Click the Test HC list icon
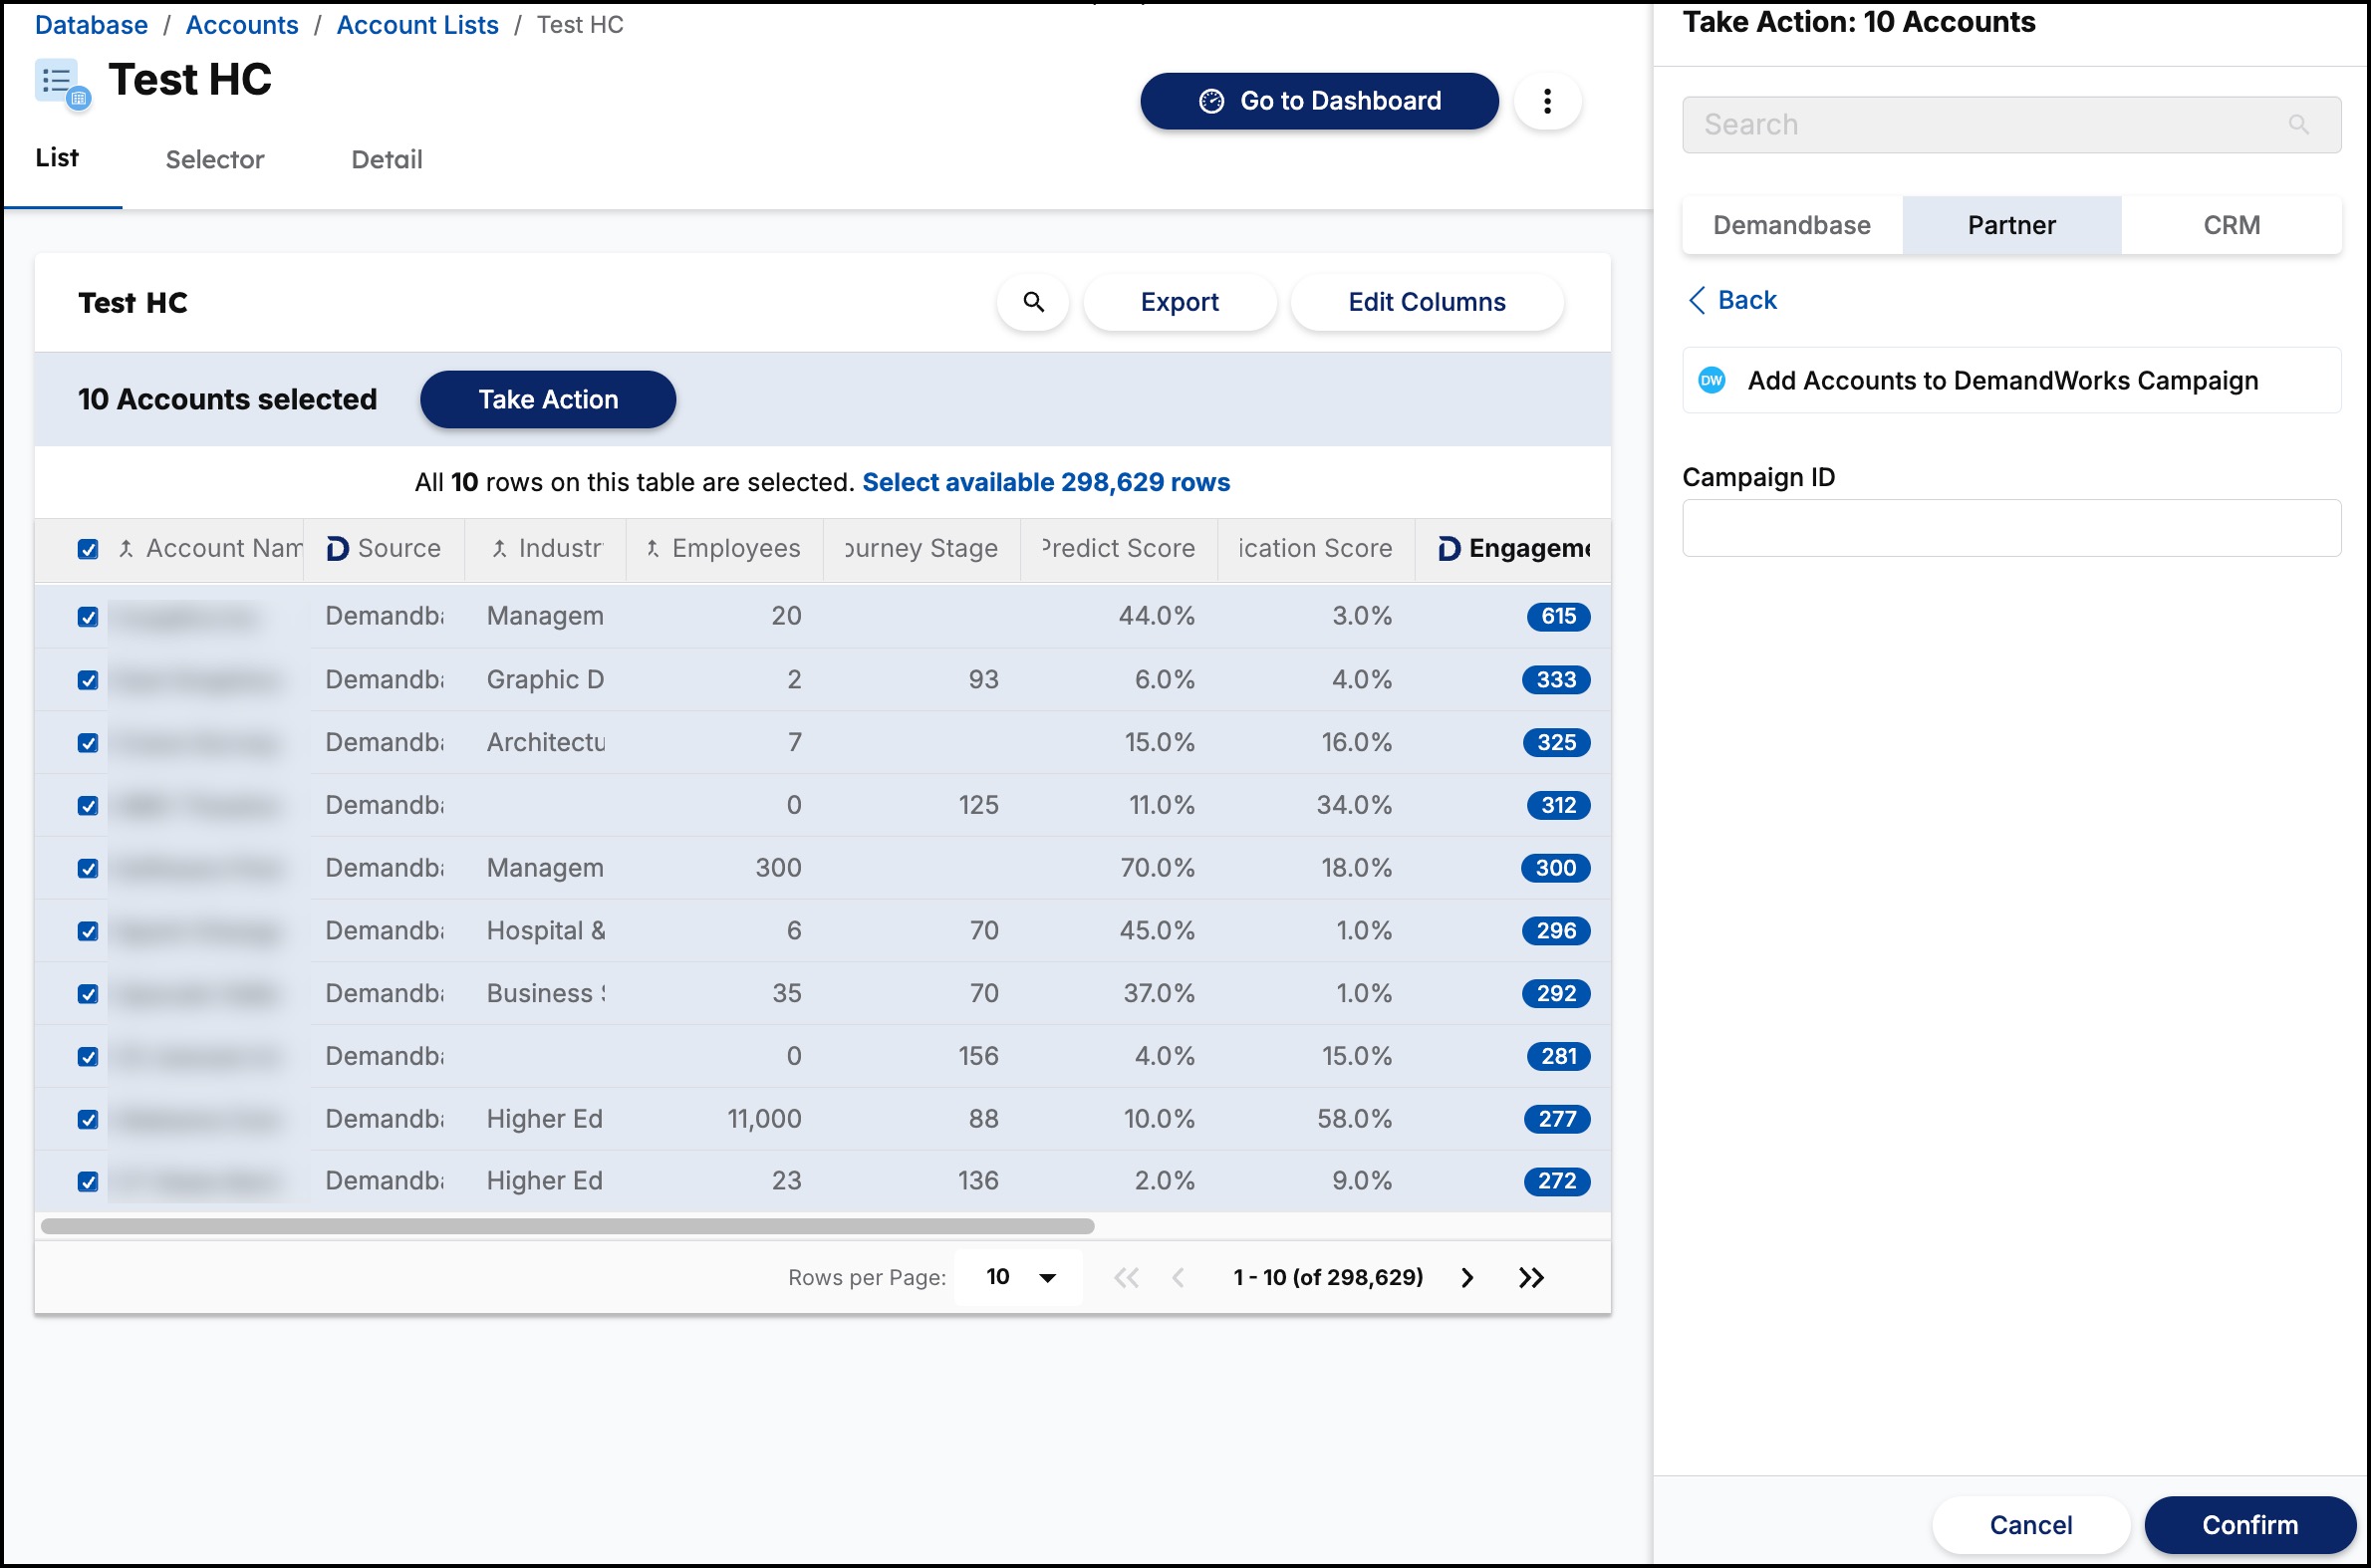 point(63,84)
